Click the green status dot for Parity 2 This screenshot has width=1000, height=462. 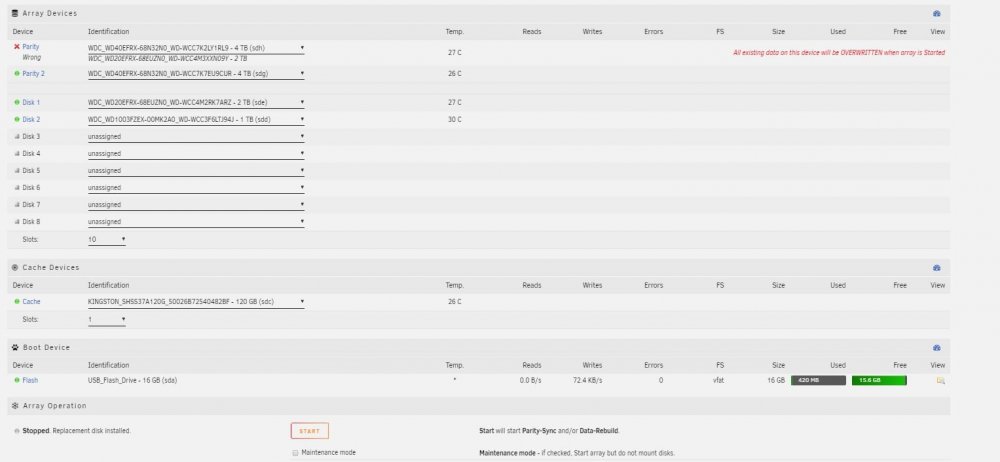(x=17, y=73)
